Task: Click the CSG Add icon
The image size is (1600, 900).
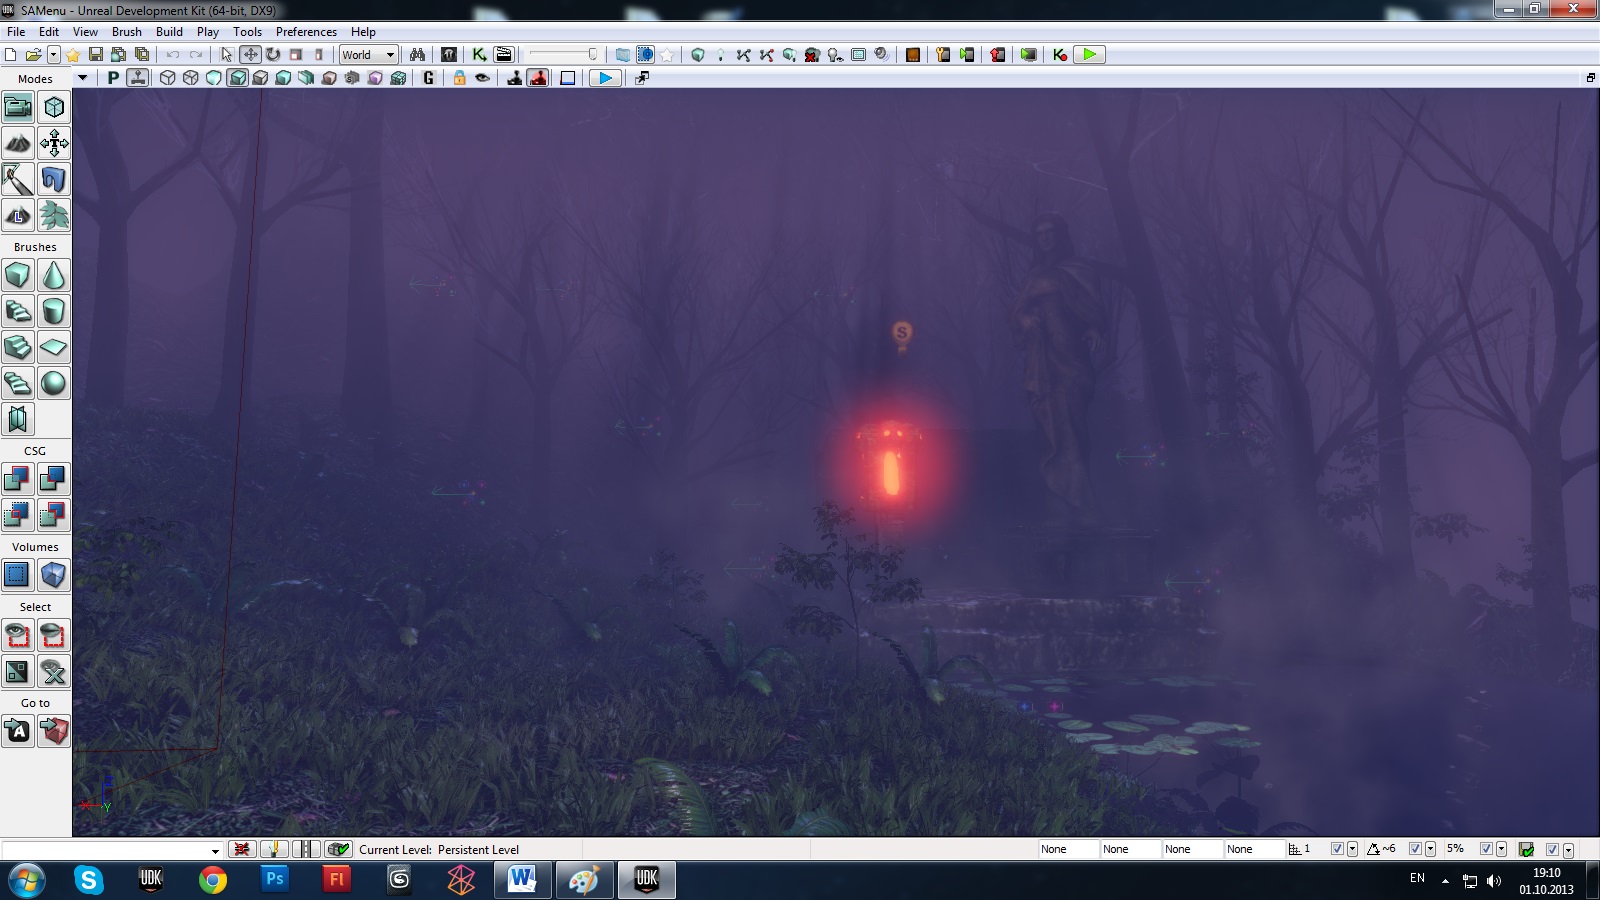Action: pyautogui.click(x=18, y=479)
